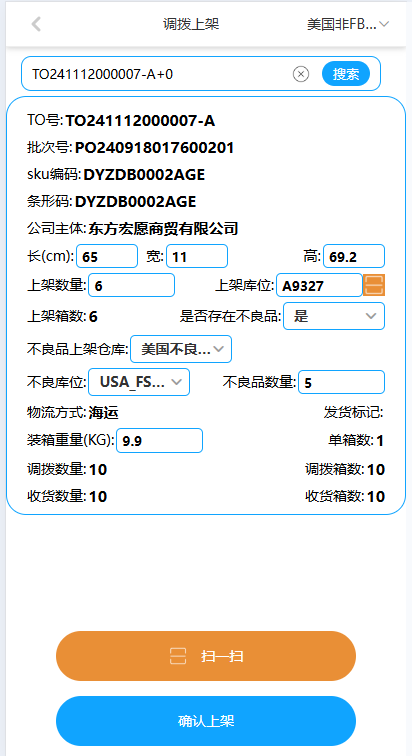This screenshot has height=756, width=412.
Task: Scan location code via orange scan icon beside A9327
Action: coord(374,285)
